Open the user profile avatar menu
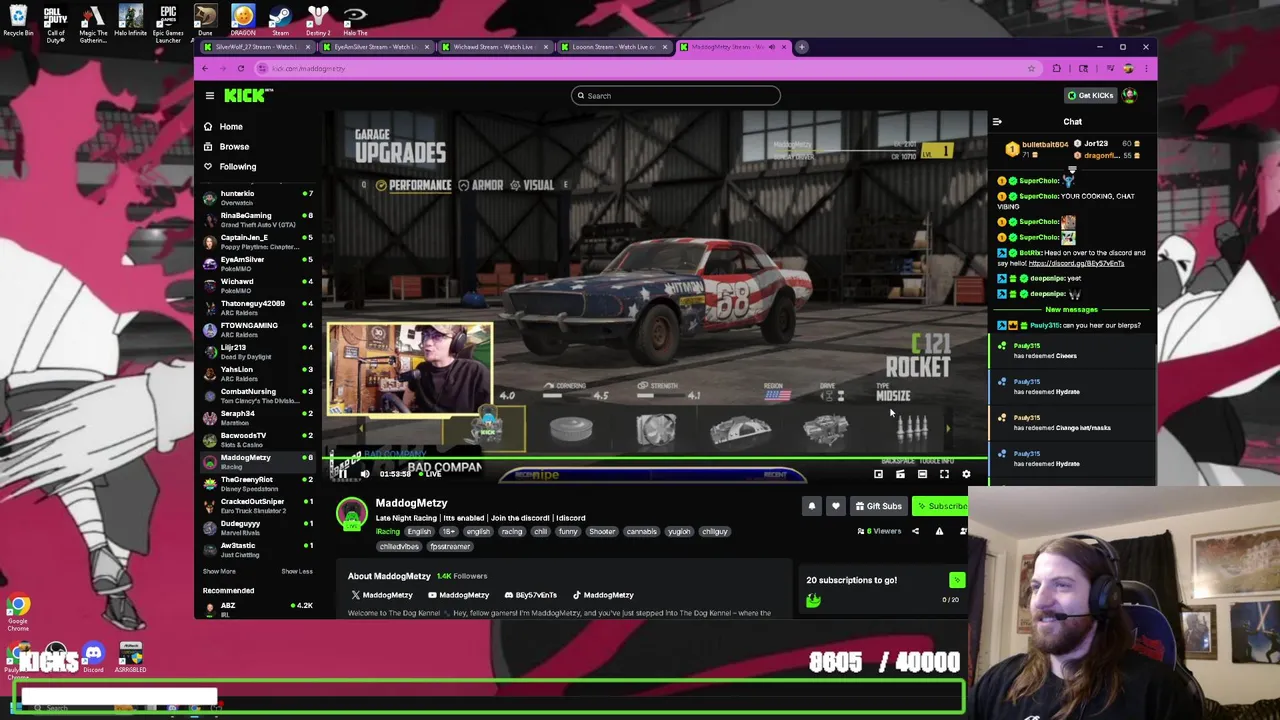Image resolution: width=1280 pixels, height=720 pixels. [1130, 96]
